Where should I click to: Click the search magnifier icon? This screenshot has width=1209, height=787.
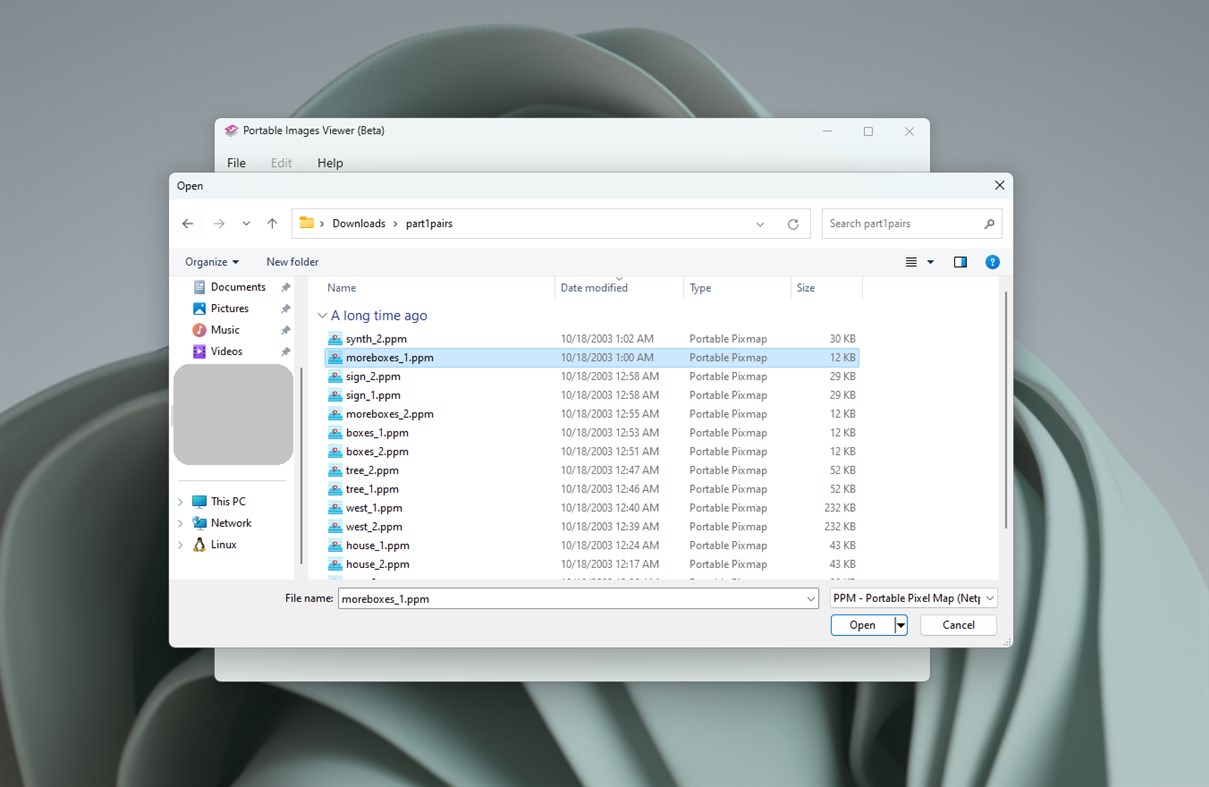click(x=989, y=224)
